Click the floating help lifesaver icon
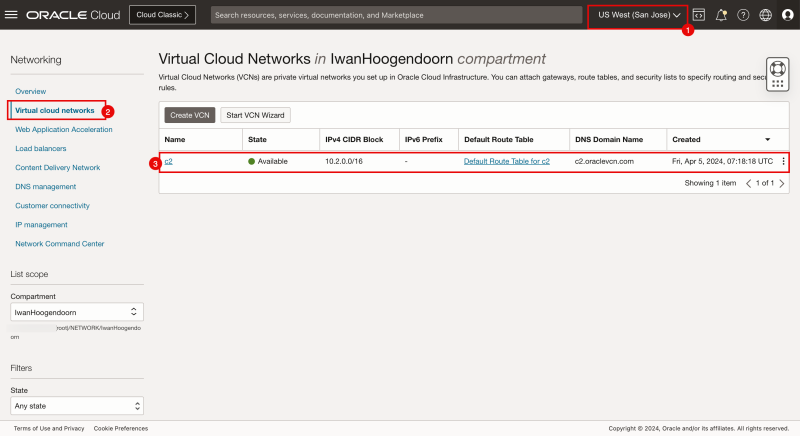The height and width of the screenshot is (436, 800). click(779, 75)
